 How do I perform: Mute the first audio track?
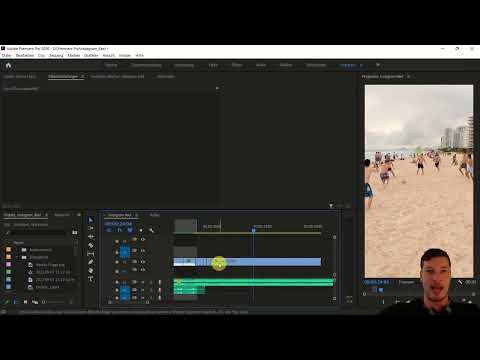click(x=143, y=283)
